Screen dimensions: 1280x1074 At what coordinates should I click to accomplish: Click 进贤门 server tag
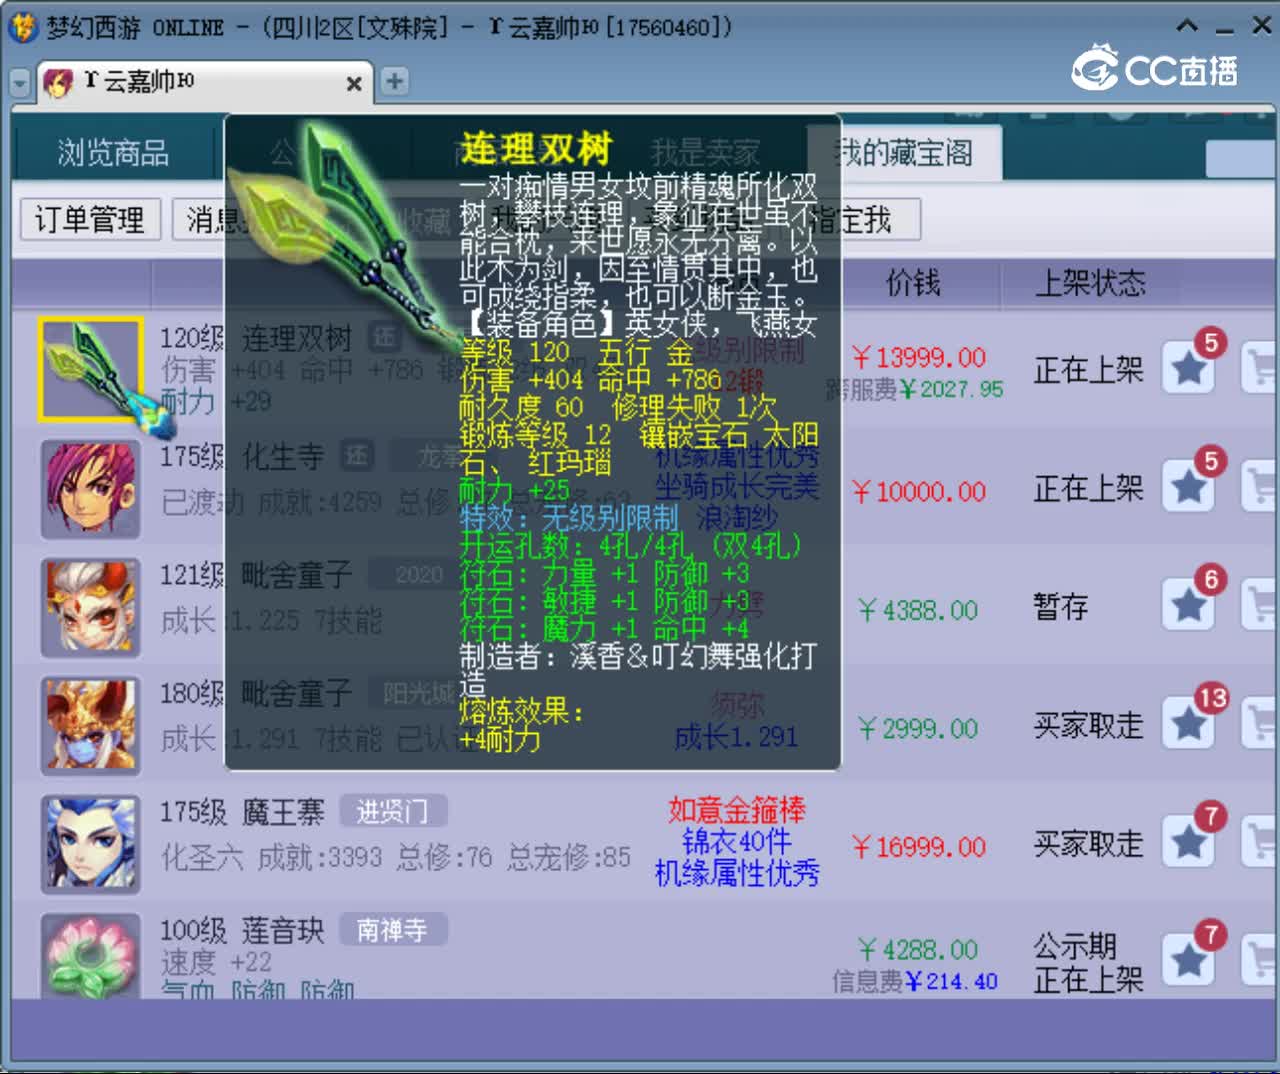coord(392,811)
